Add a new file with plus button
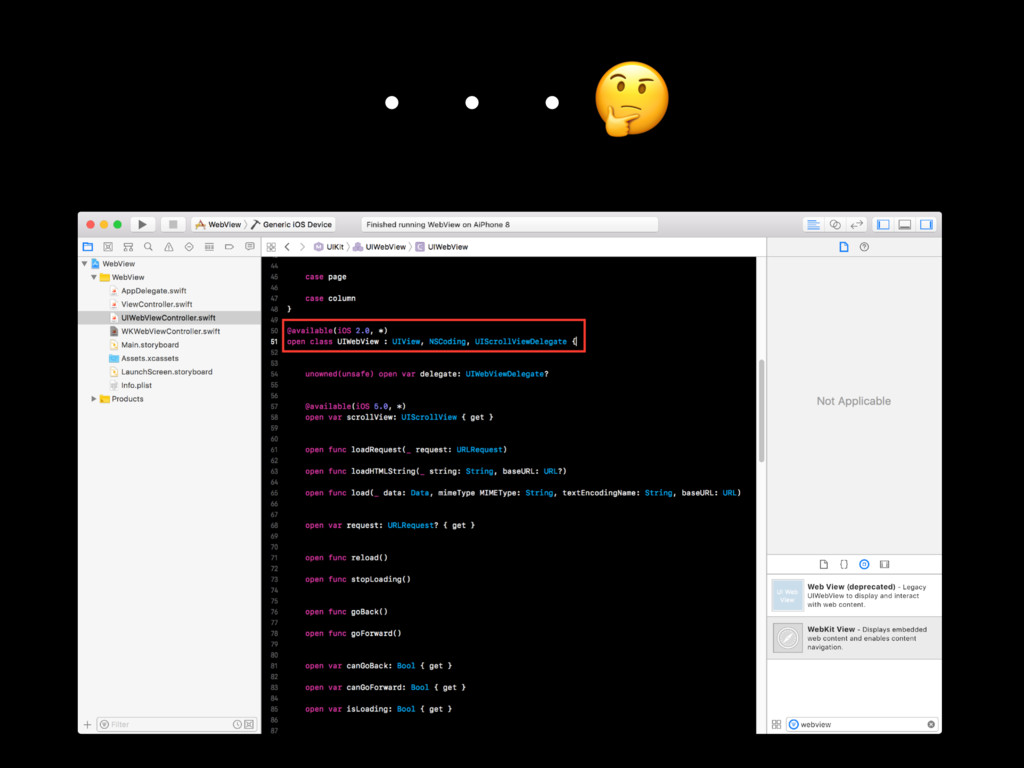 pos(88,724)
